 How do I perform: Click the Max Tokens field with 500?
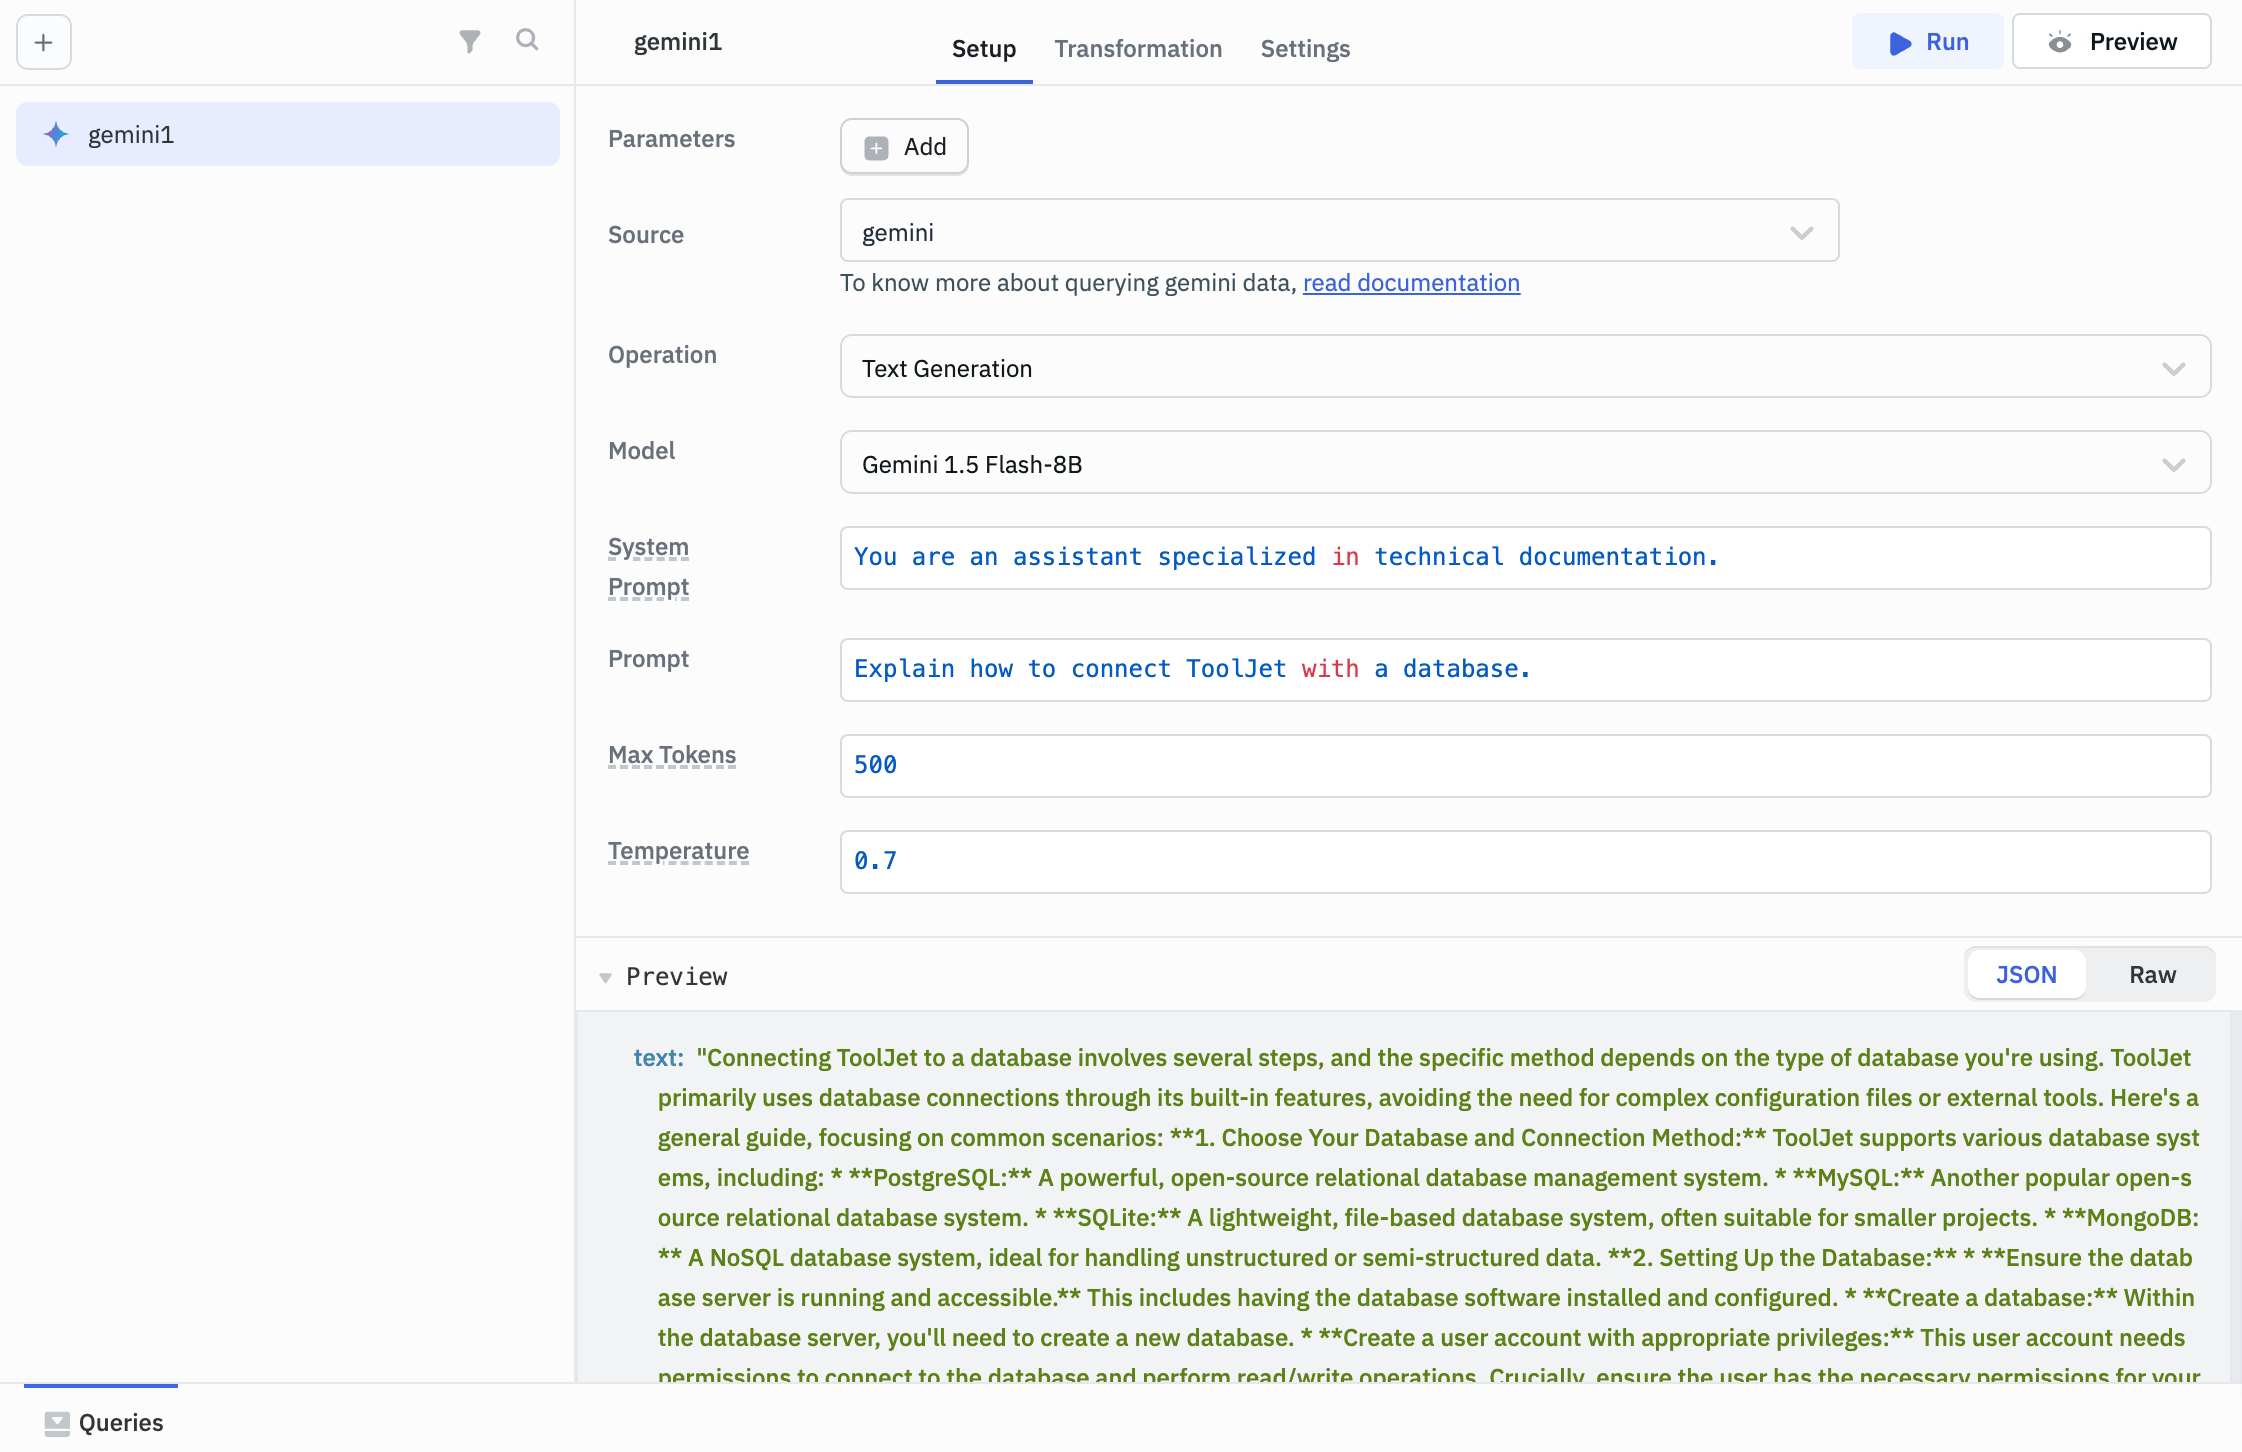point(1525,766)
